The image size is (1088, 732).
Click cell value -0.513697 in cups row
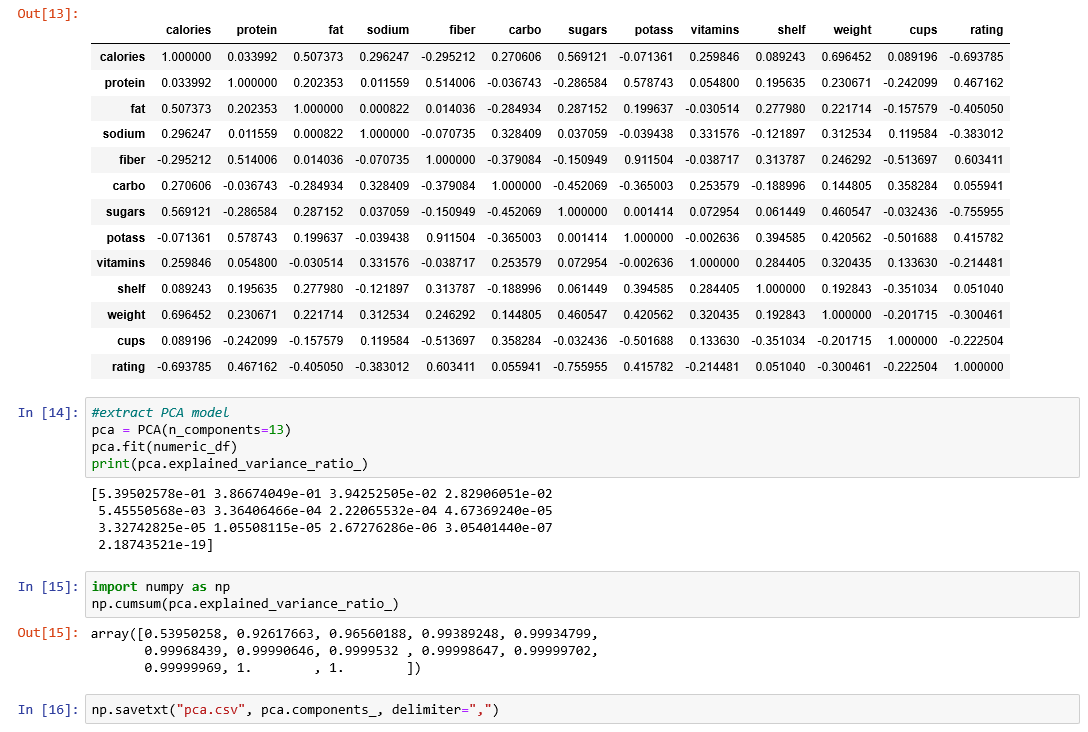click(x=450, y=341)
